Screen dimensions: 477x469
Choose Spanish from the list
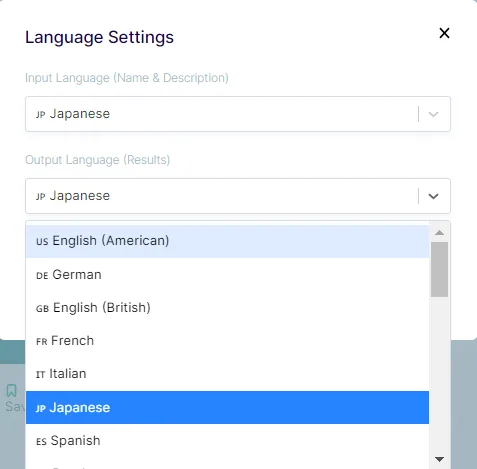coord(227,441)
